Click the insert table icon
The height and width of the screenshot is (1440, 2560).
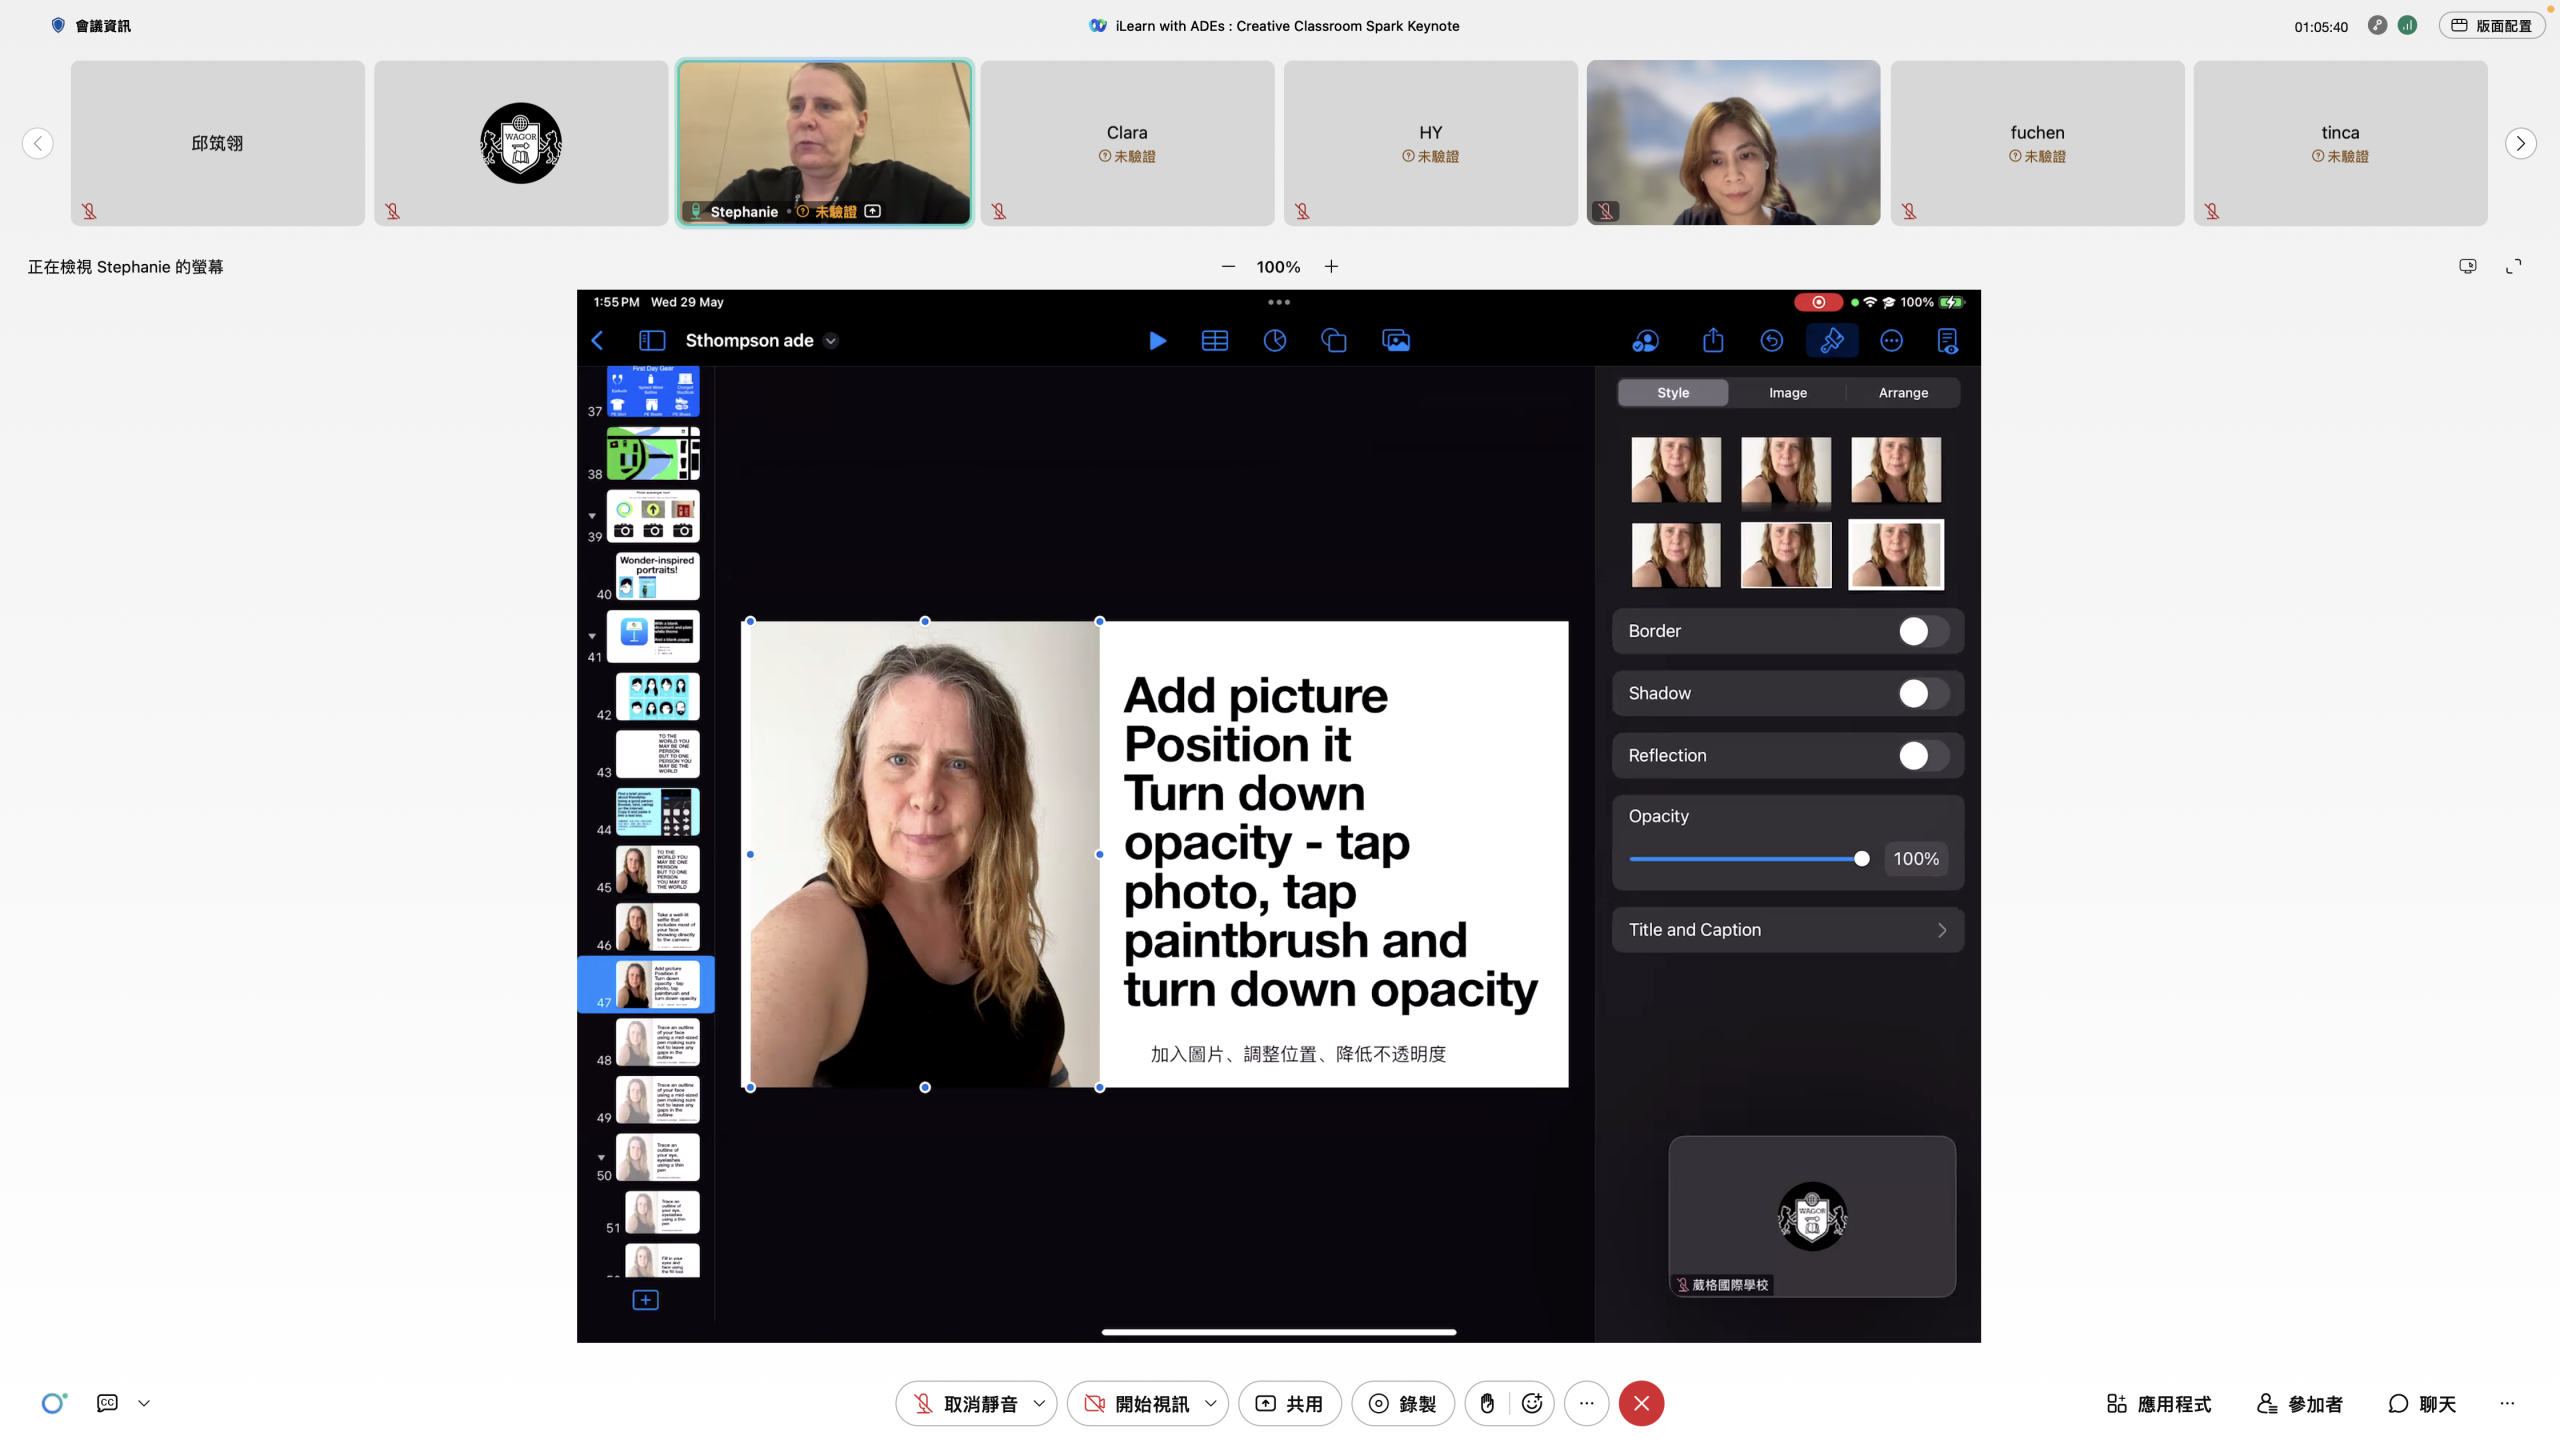tap(1214, 341)
